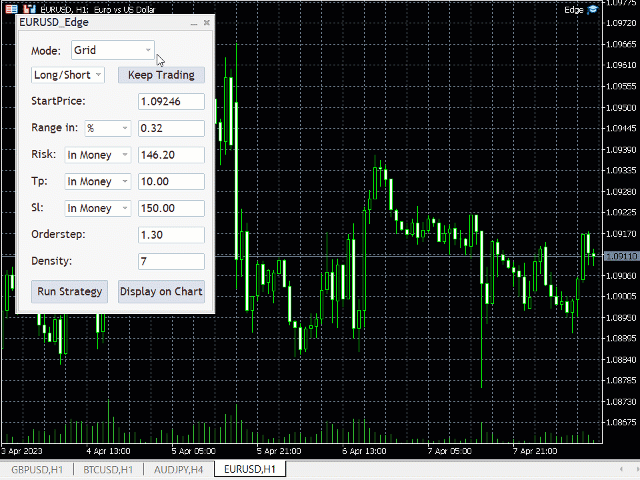Screen dimensions: 640x480
Task: Open the Range in % unit dropdown
Action: [x=108, y=128]
